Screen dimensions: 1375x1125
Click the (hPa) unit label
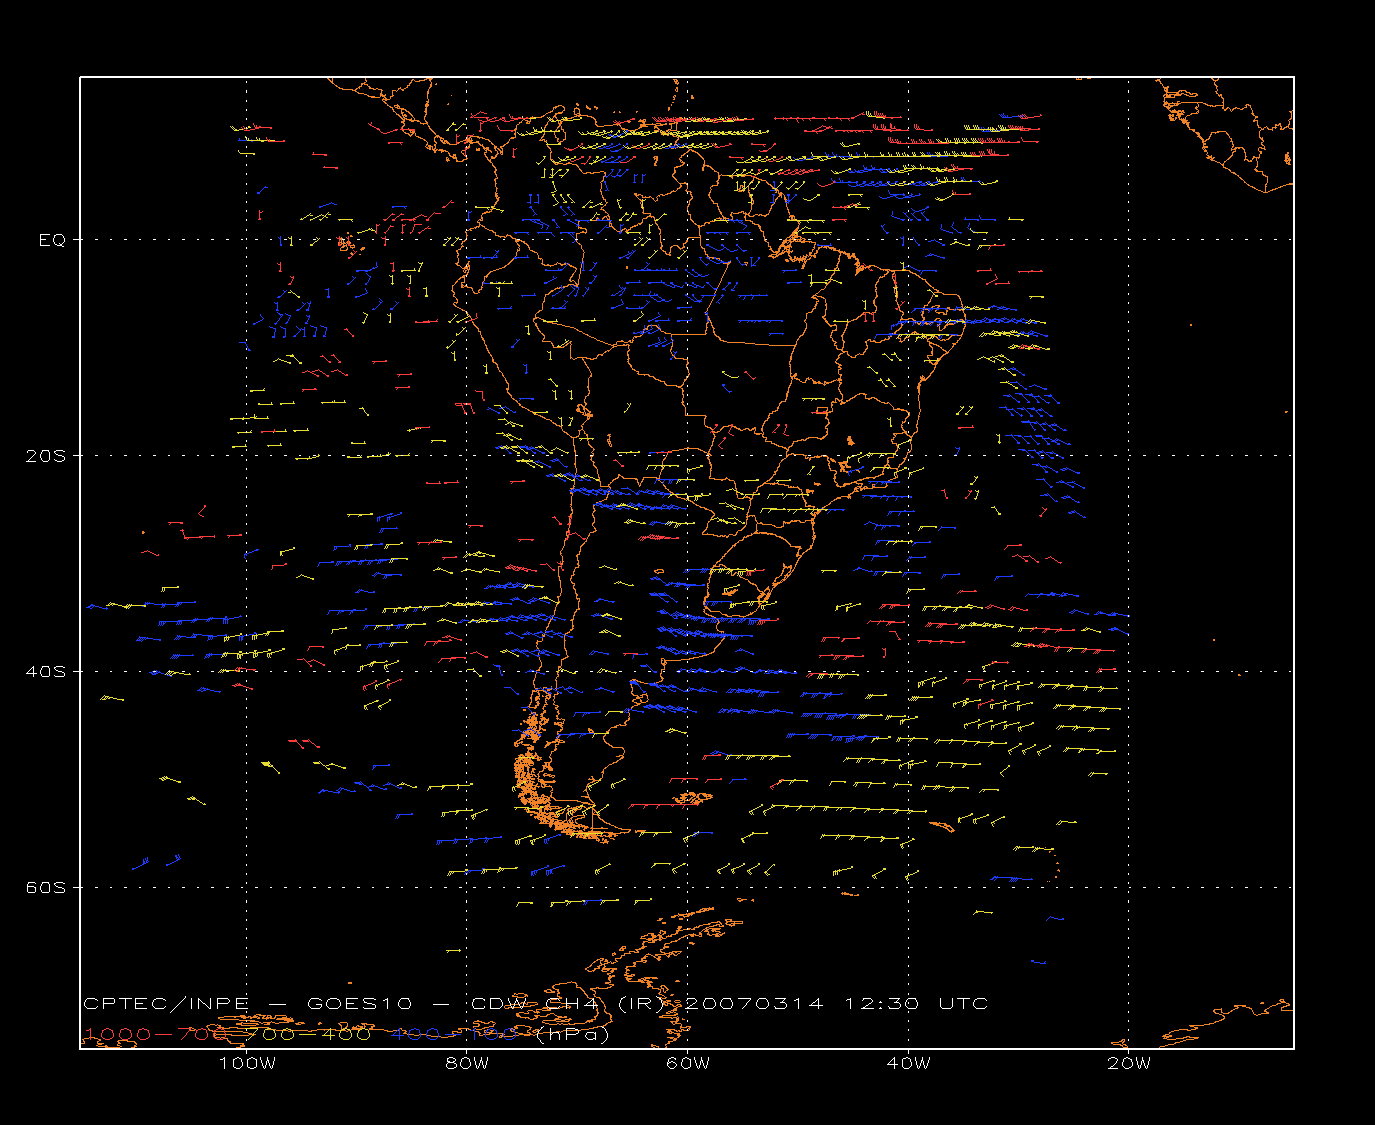click(573, 1035)
